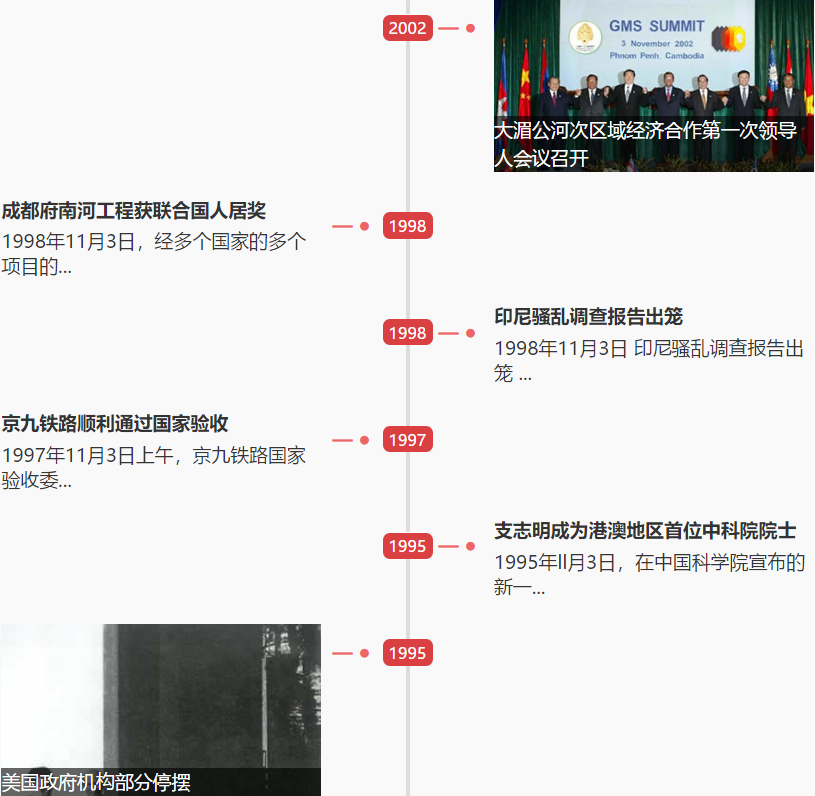Open caption 美国政府机构部分停摆

tap(96, 783)
